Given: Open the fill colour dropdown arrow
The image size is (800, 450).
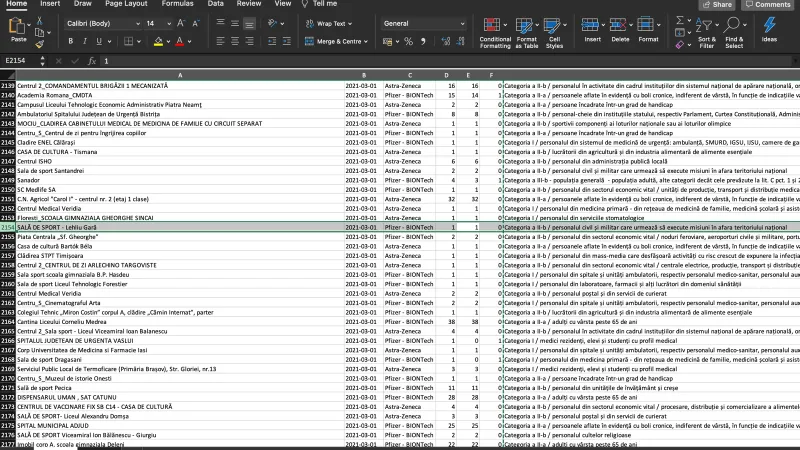Looking at the screenshot, I should pos(168,41).
